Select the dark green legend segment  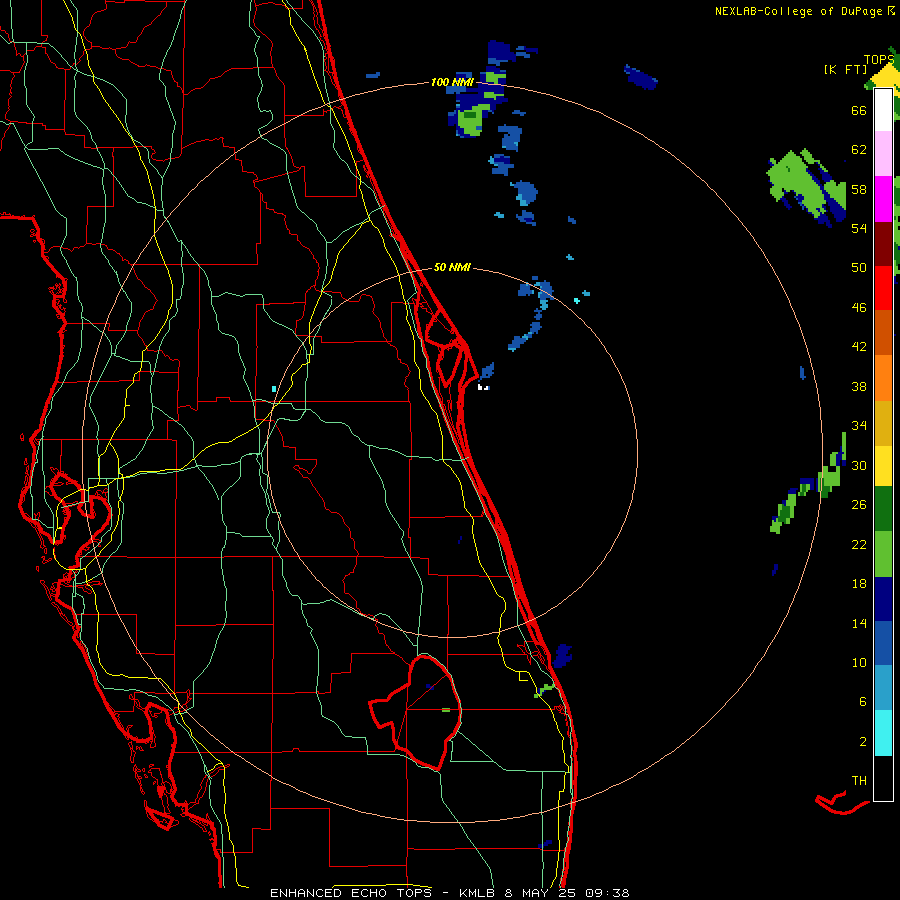pyautogui.click(x=883, y=509)
